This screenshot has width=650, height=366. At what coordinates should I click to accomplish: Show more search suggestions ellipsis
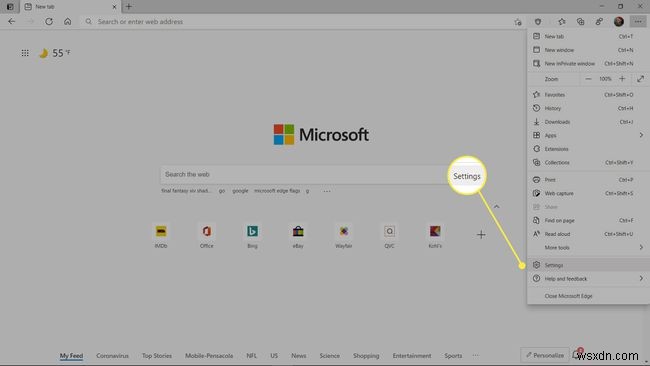(327, 191)
